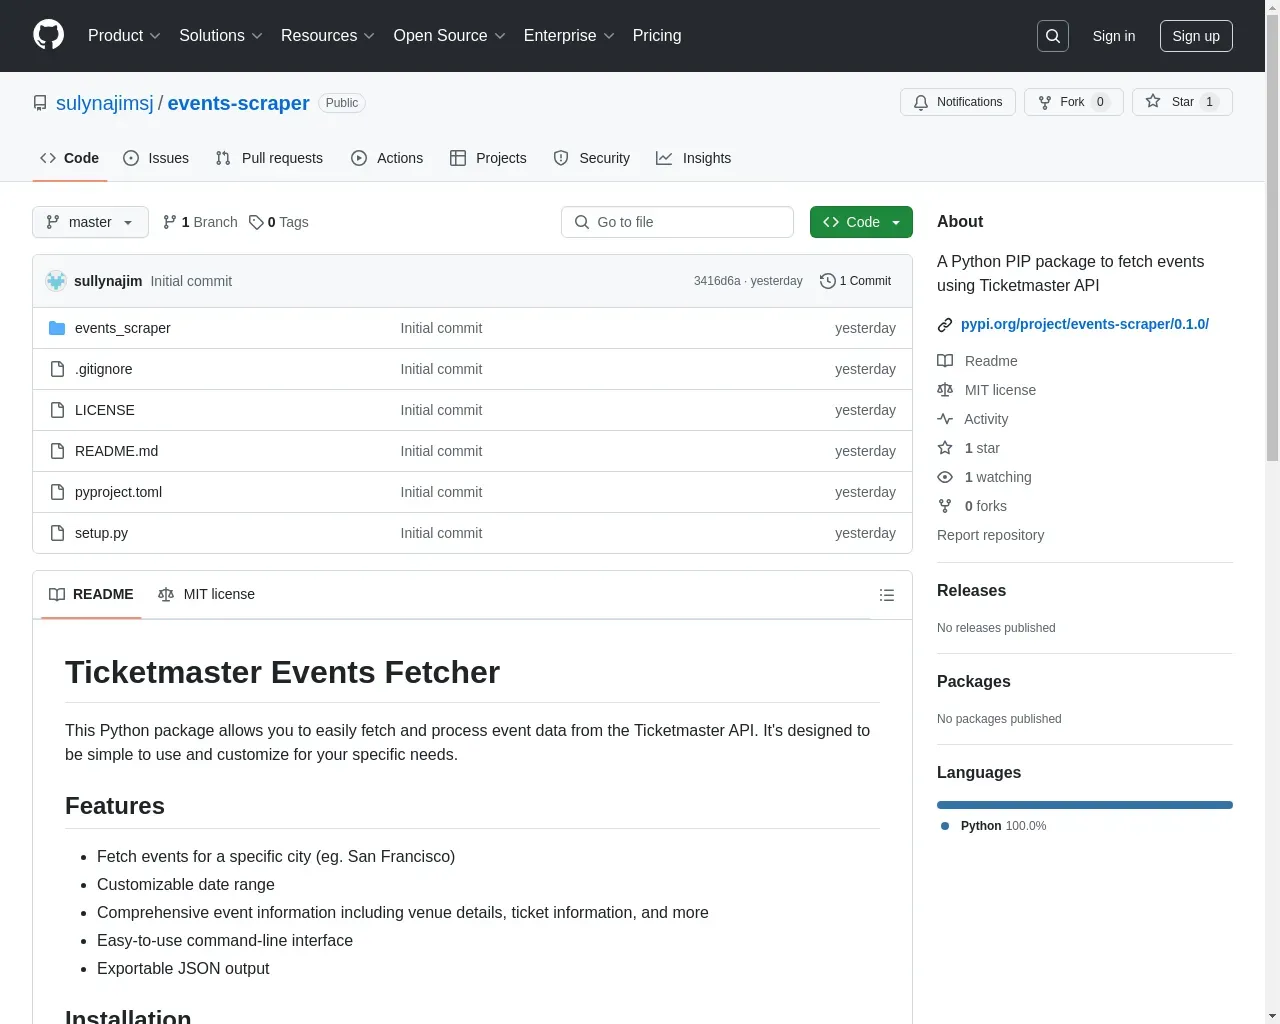Open the Actions tab

pos(387,158)
